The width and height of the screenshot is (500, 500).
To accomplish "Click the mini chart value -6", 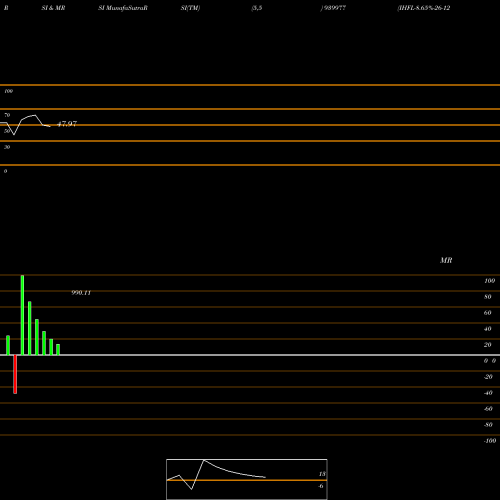I will [321, 486].
